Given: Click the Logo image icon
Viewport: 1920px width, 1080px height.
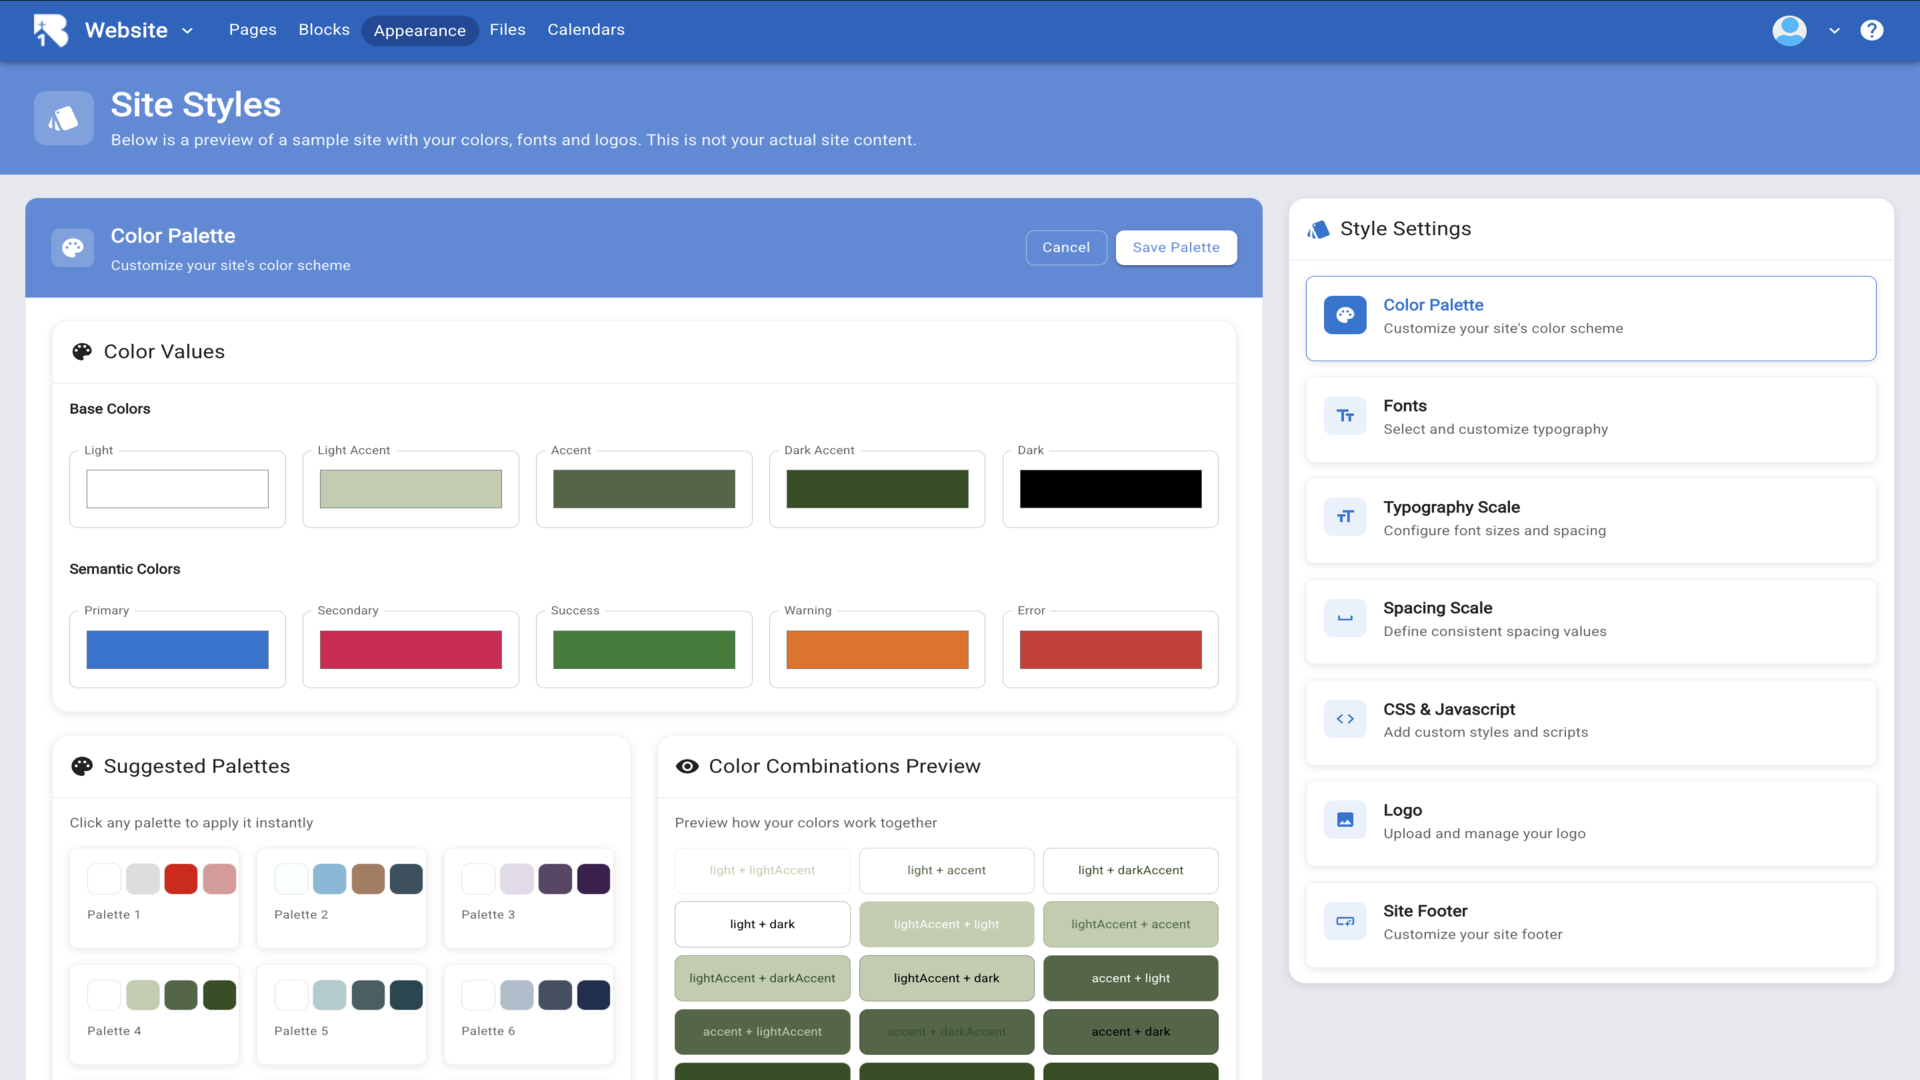Looking at the screenshot, I should pyautogui.click(x=1345, y=820).
